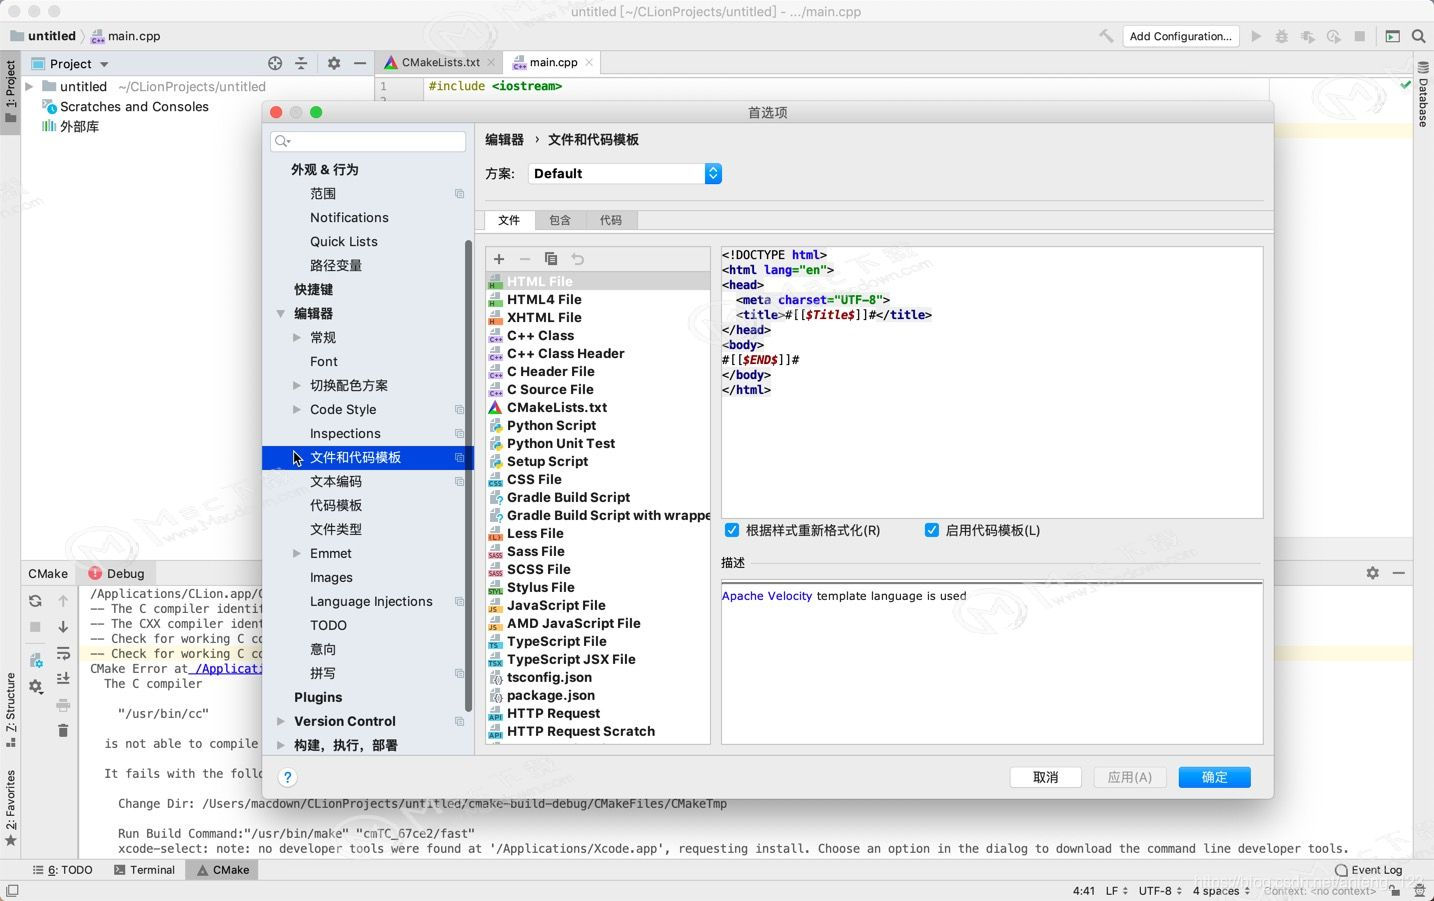Image resolution: width=1434 pixels, height=901 pixels.
Task: Select Notifications in settings tree
Action: pyautogui.click(x=349, y=218)
